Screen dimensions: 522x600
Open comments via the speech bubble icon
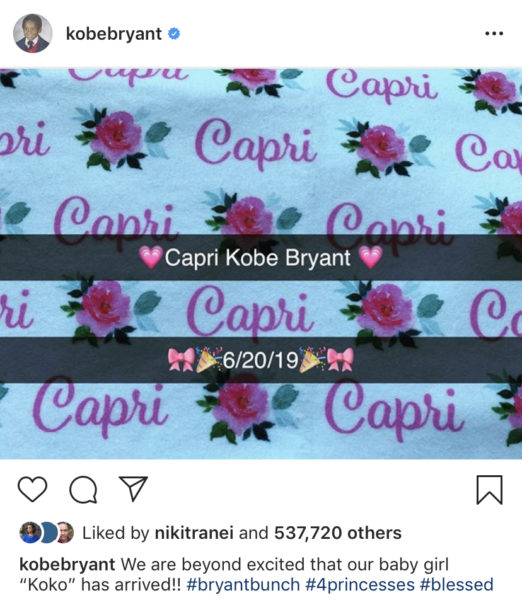pyautogui.click(x=83, y=489)
